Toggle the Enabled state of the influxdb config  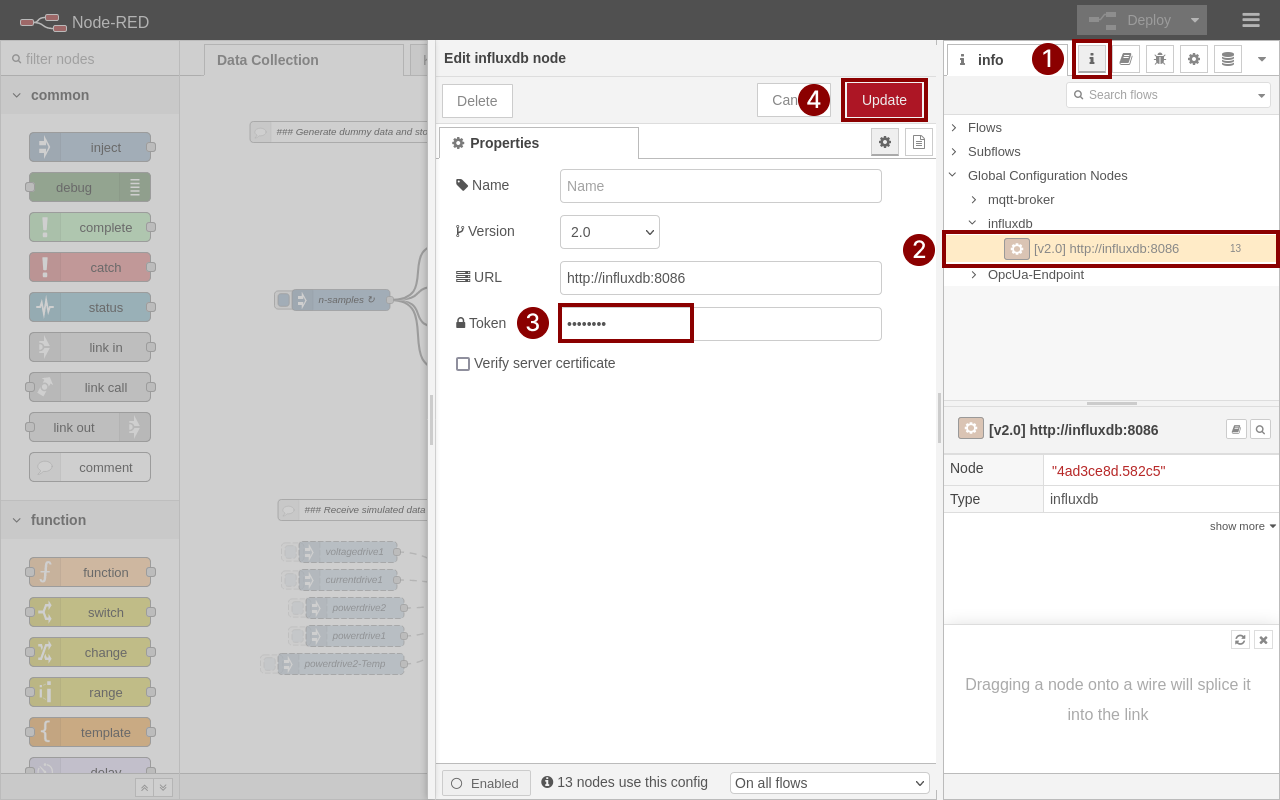[485, 783]
